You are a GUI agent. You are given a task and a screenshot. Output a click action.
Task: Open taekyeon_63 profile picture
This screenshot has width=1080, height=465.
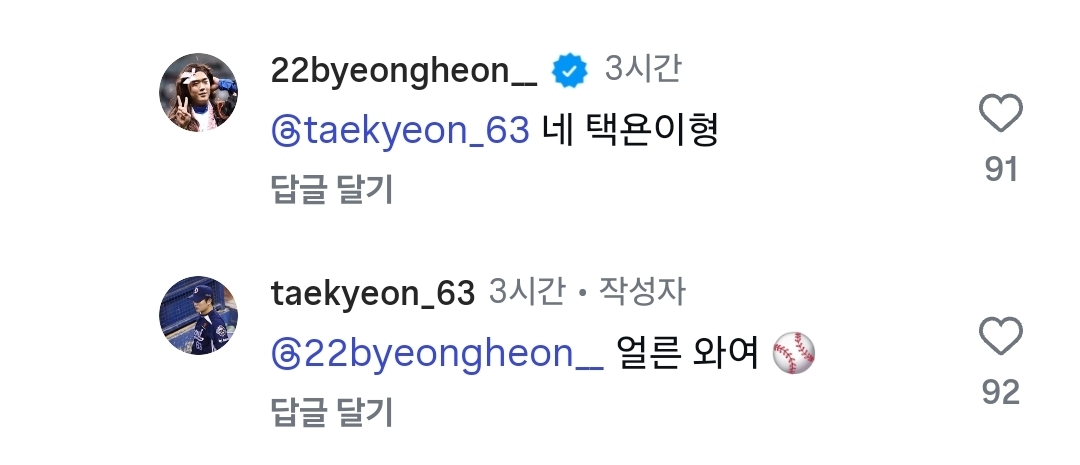click(x=198, y=316)
